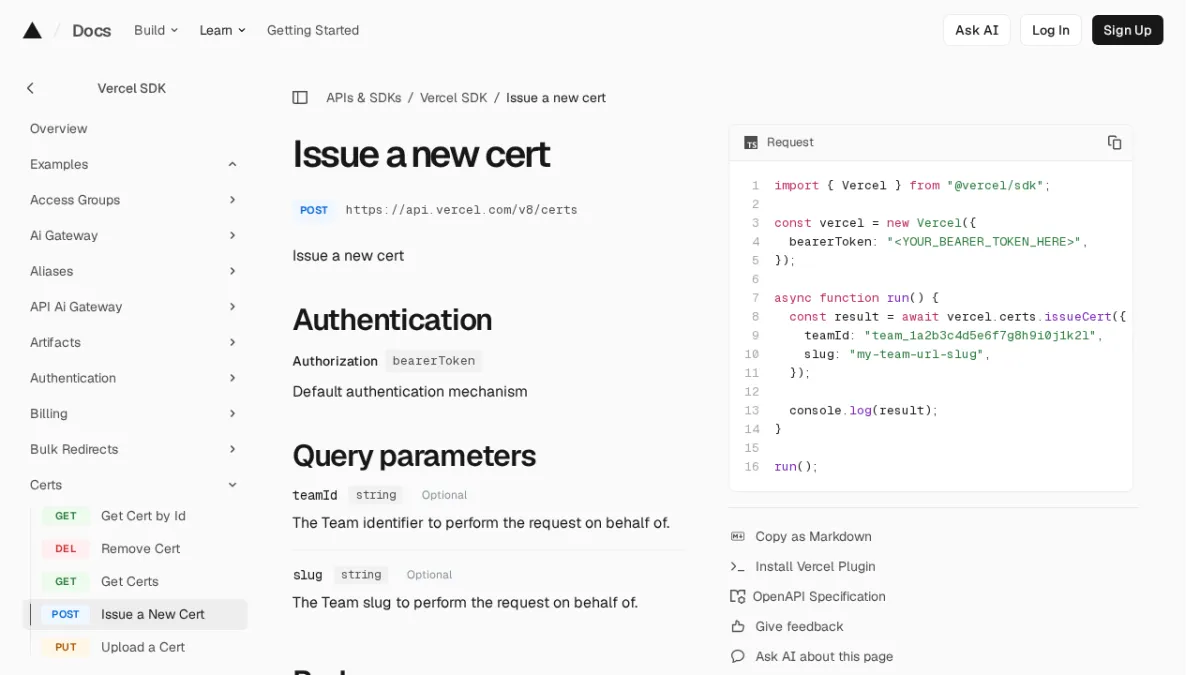Copy the request code with copy icon

pyautogui.click(x=1114, y=142)
